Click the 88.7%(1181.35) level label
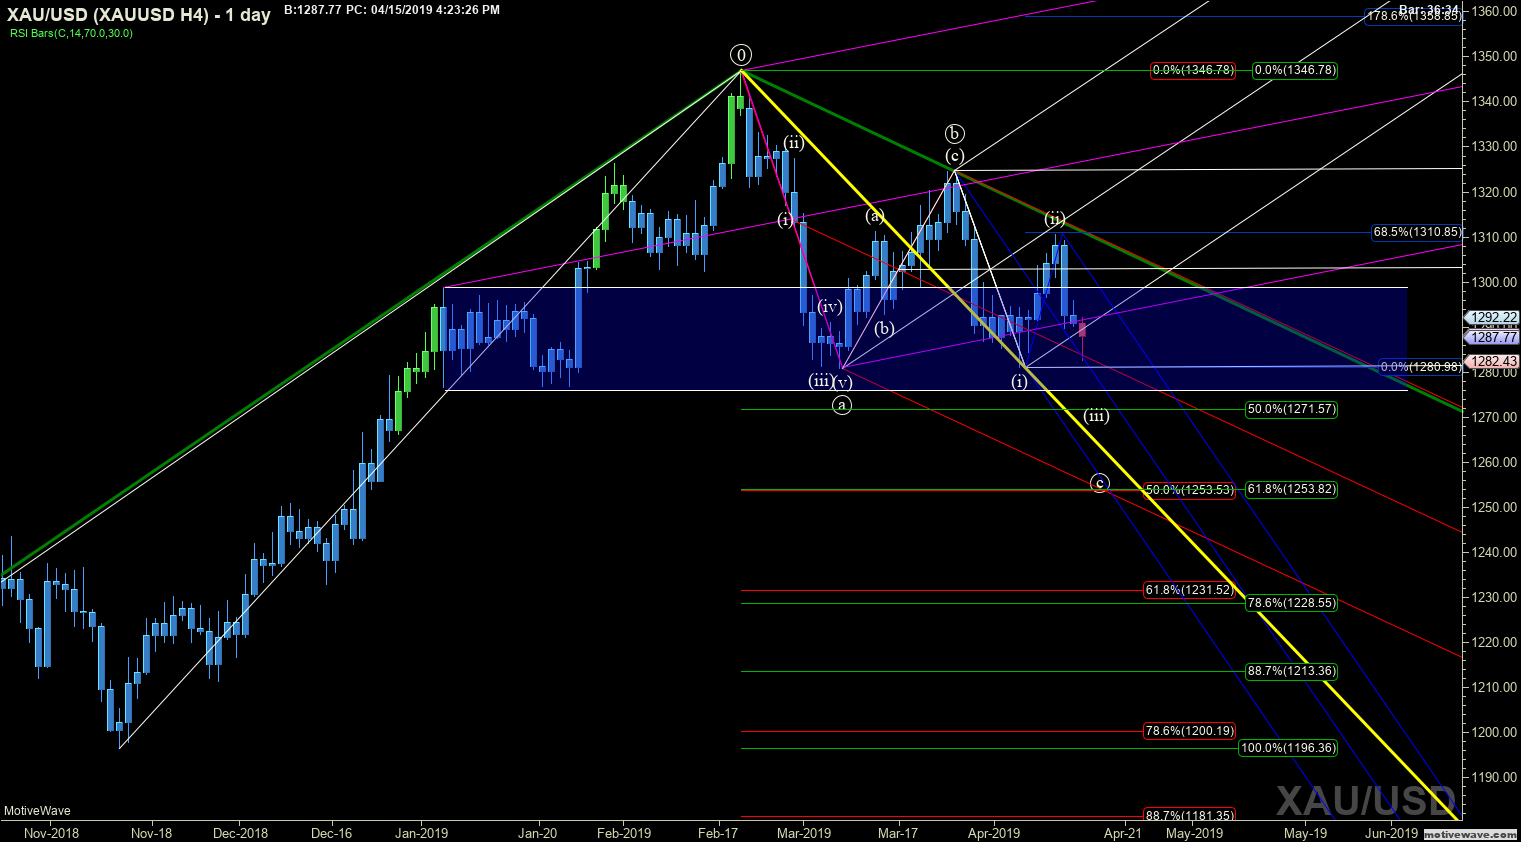This screenshot has width=1521, height=842. [1189, 816]
